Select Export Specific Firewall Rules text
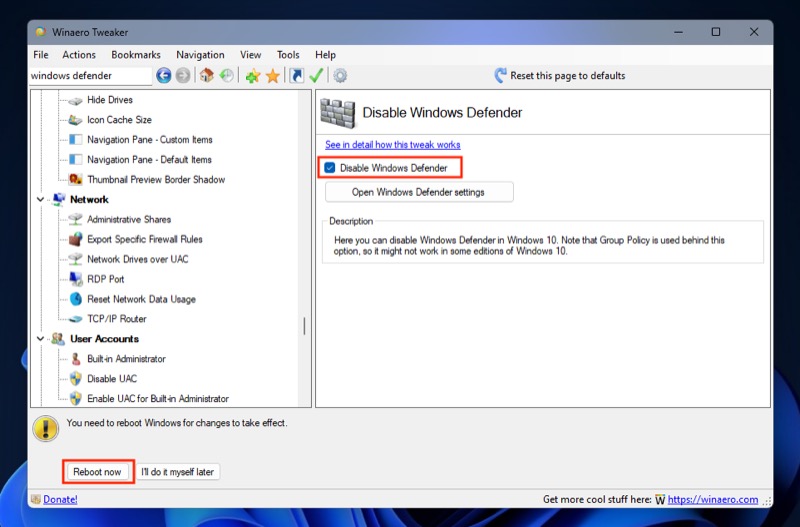The height and width of the screenshot is (527, 800). pyautogui.click(x=144, y=239)
